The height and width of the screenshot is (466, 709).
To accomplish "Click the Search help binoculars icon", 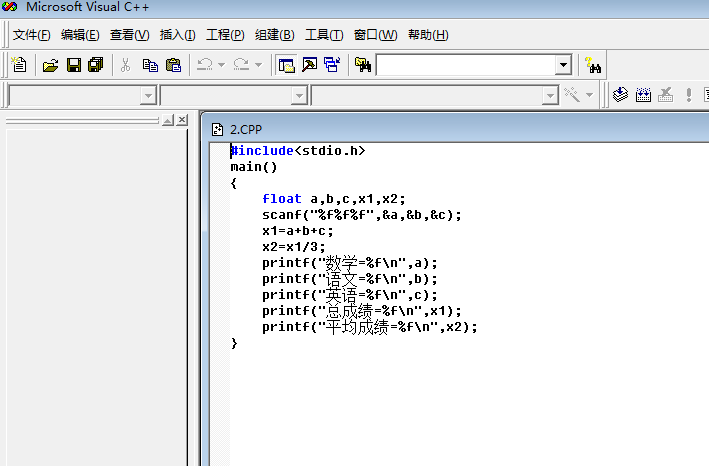I will 593,65.
